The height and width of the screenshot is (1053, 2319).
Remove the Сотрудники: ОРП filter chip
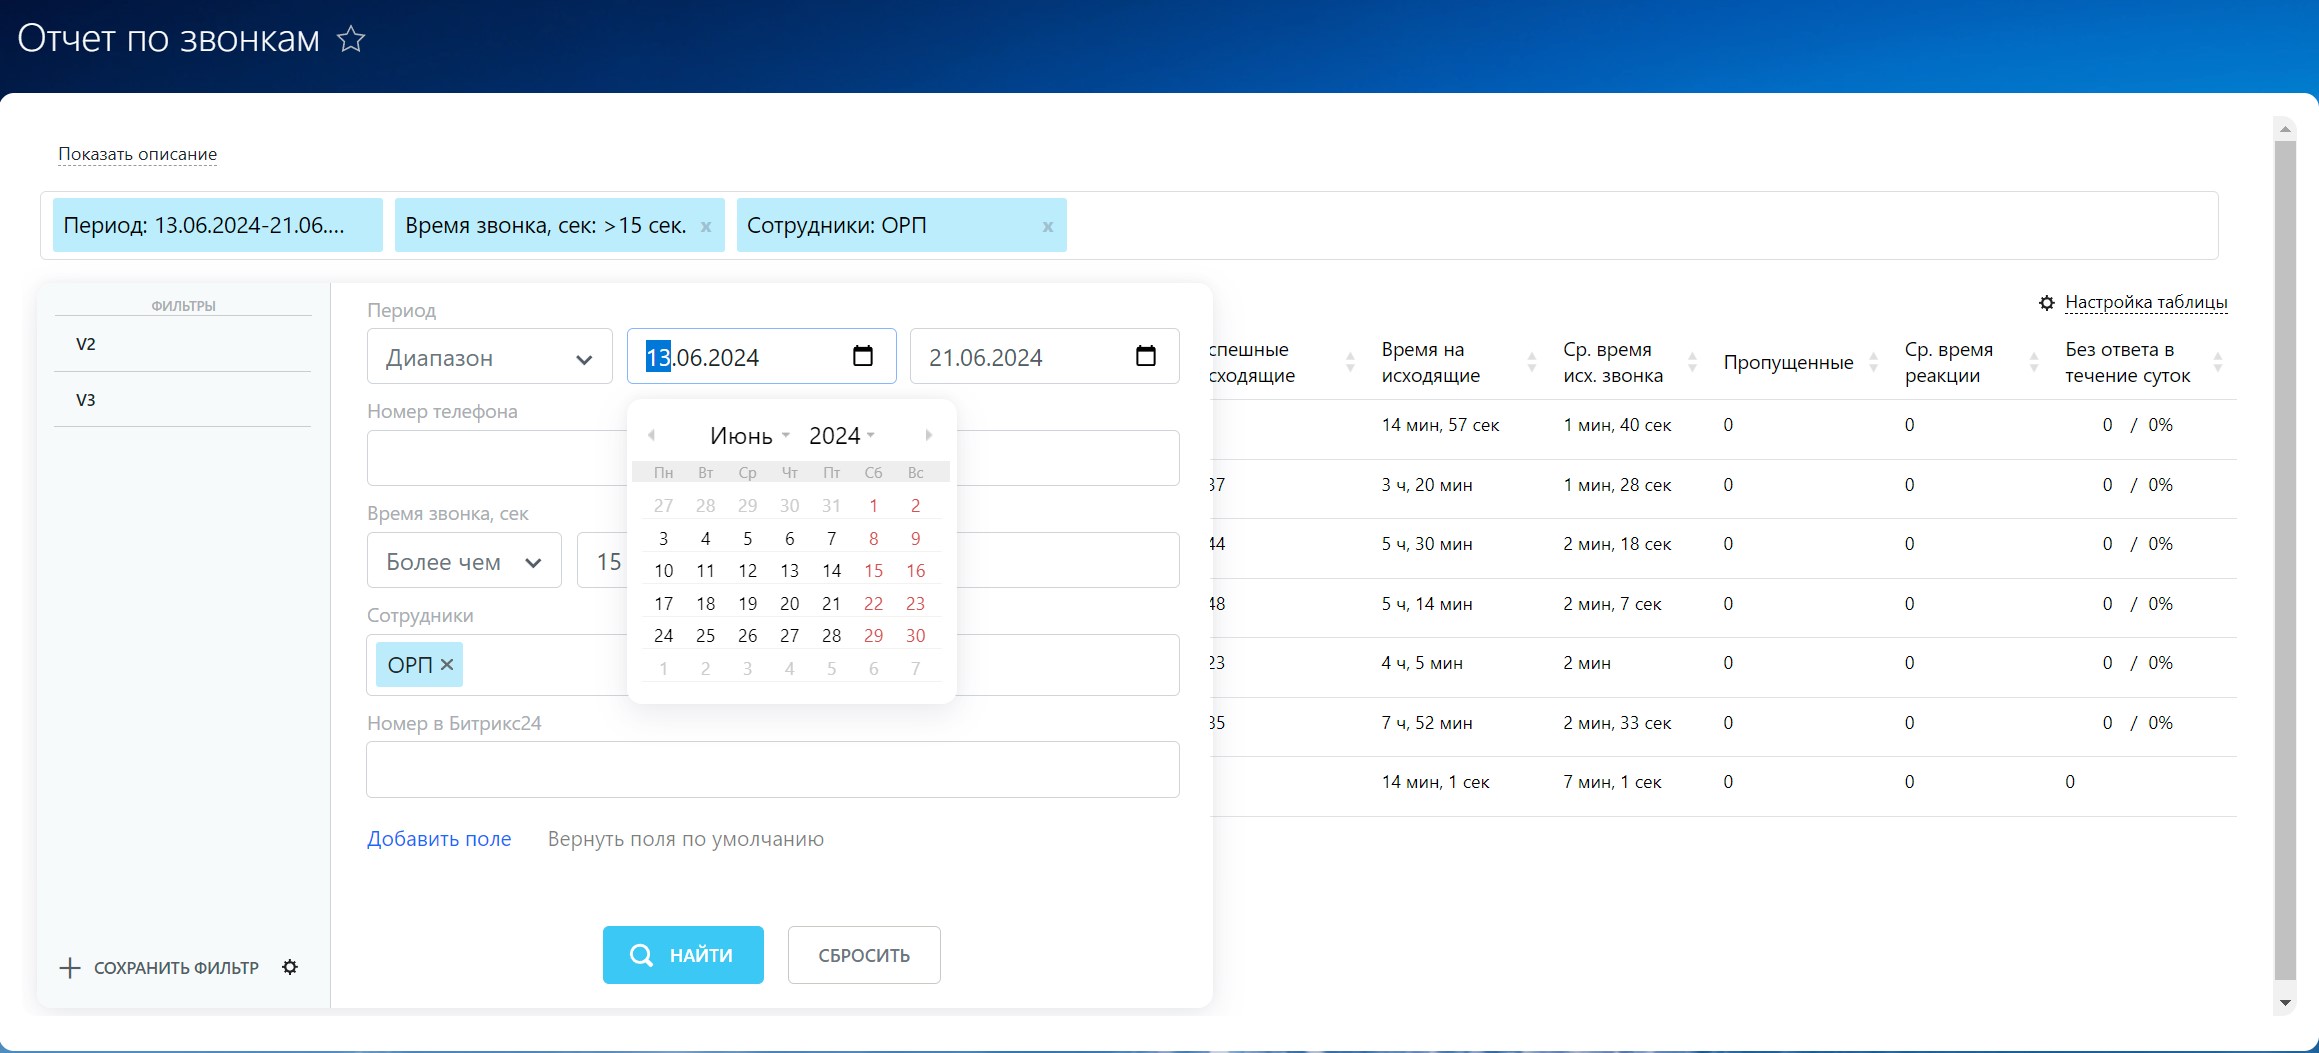coord(1047,227)
